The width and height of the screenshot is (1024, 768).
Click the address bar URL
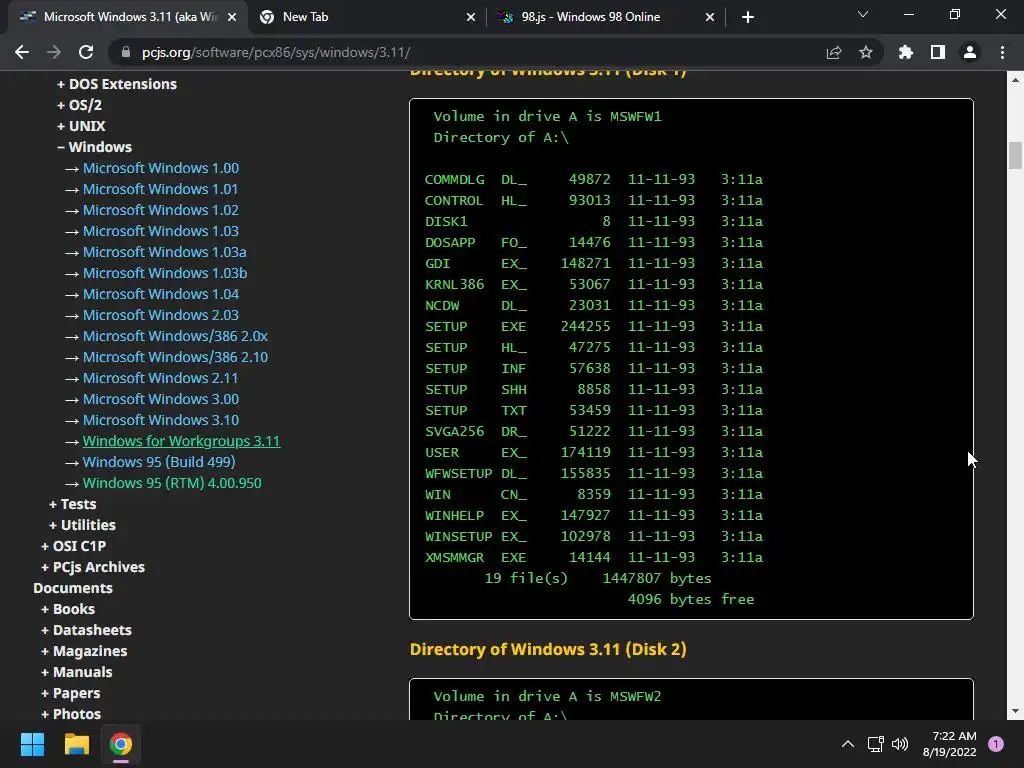coord(276,52)
